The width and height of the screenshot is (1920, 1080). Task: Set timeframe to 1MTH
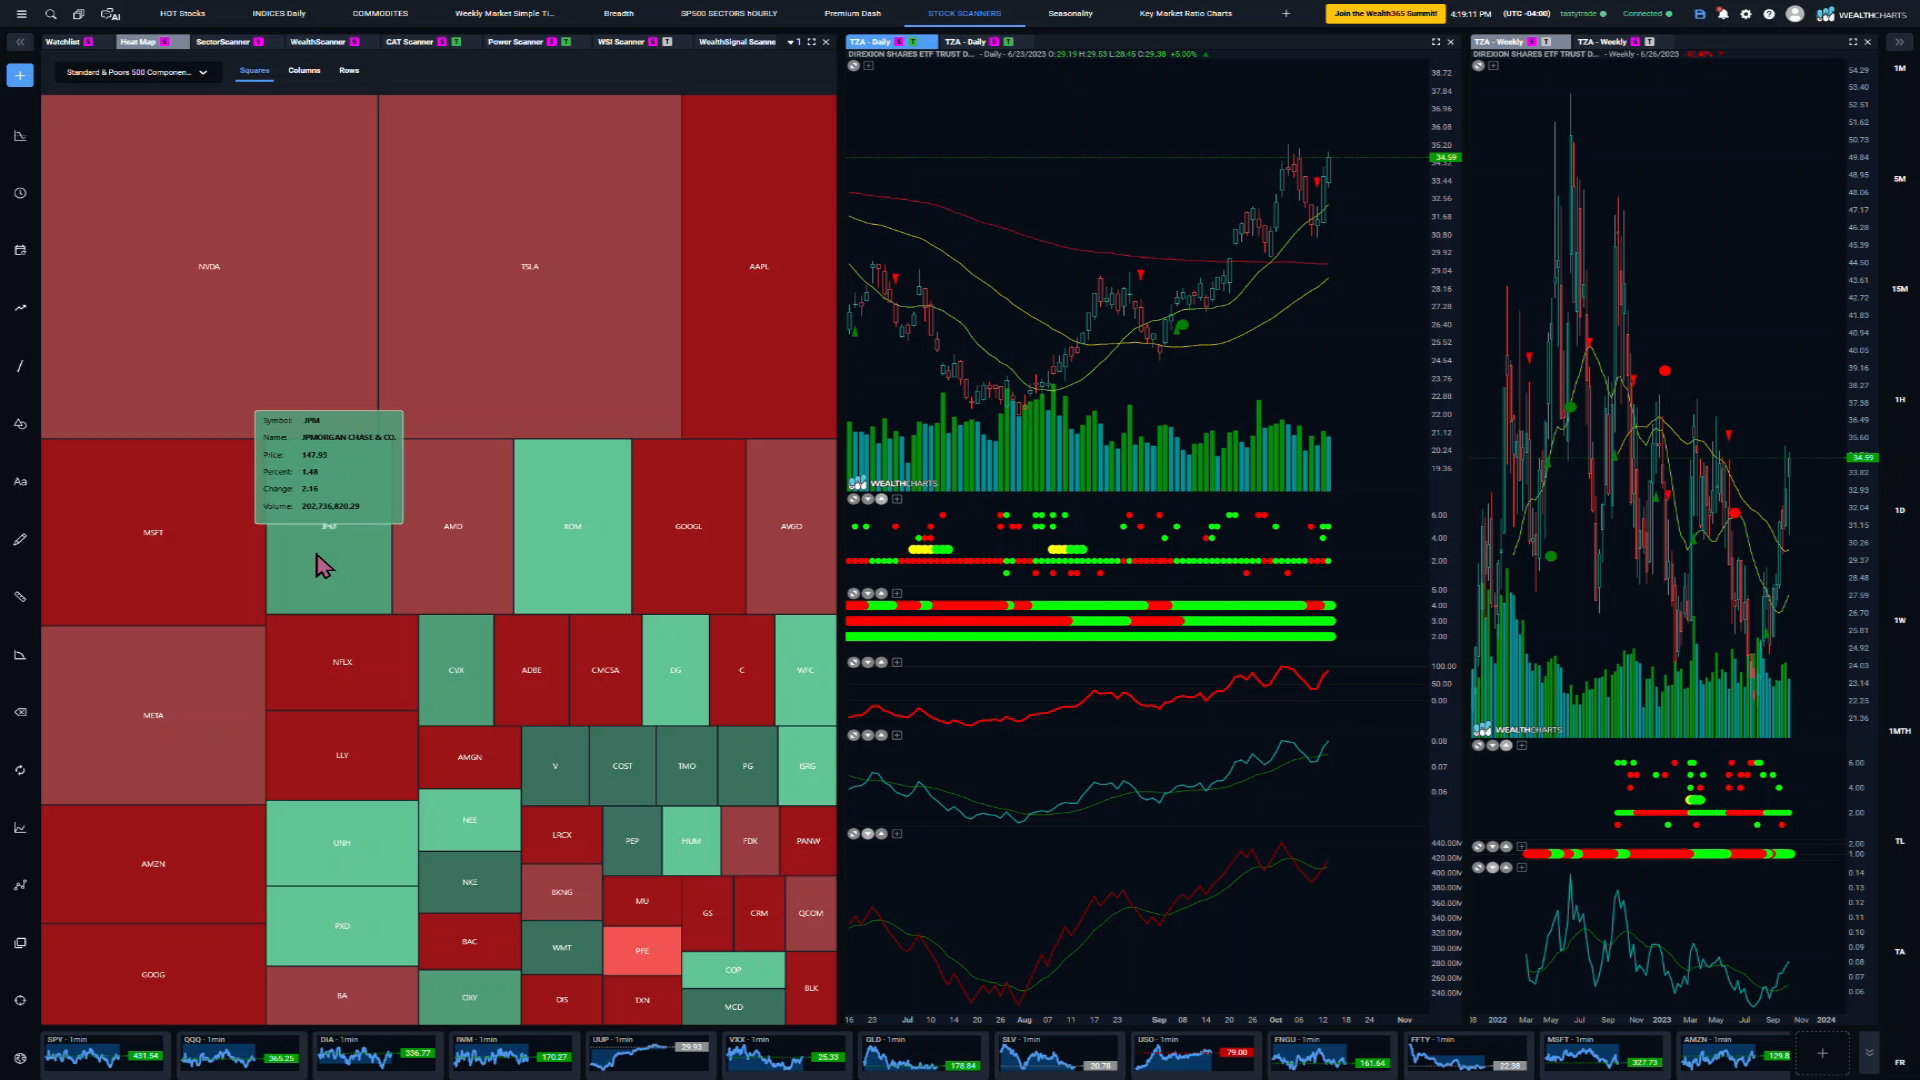tap(1900, 731)
